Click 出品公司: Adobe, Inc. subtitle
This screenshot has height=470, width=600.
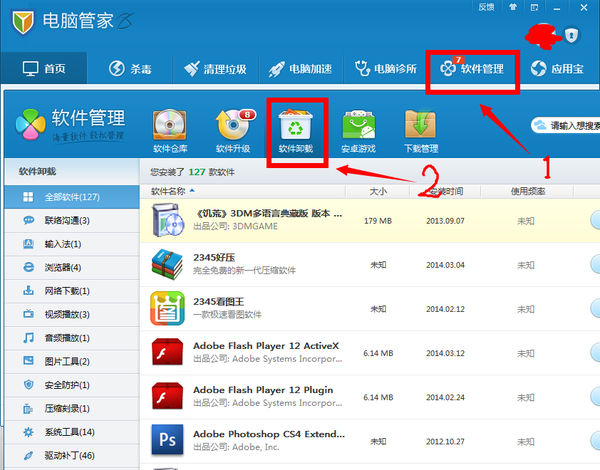pyautogui.click(x=236, y=447)
